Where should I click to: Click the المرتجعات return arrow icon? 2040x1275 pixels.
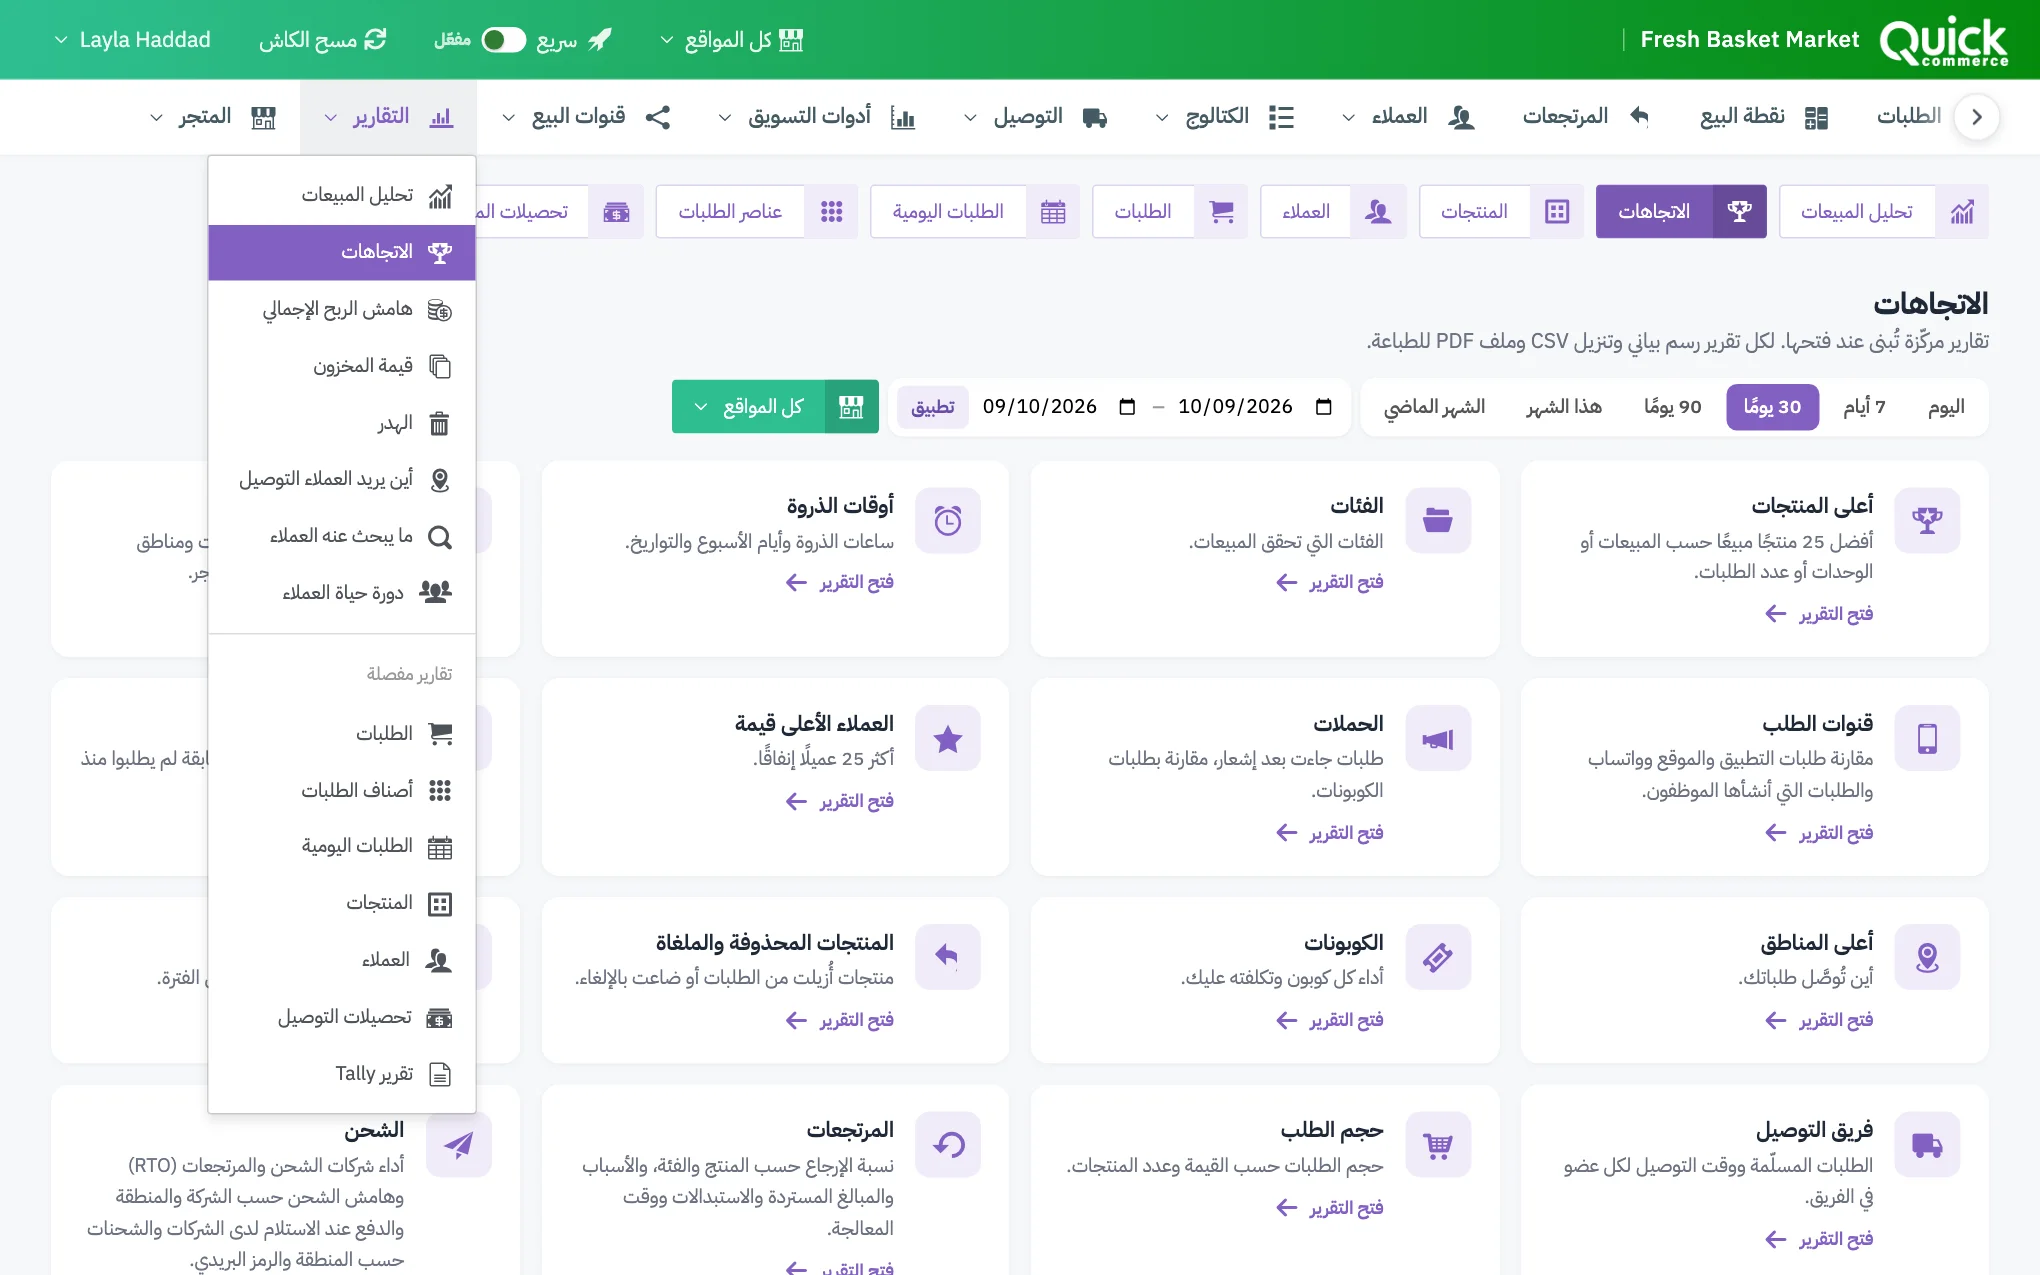click(1639, 117)
